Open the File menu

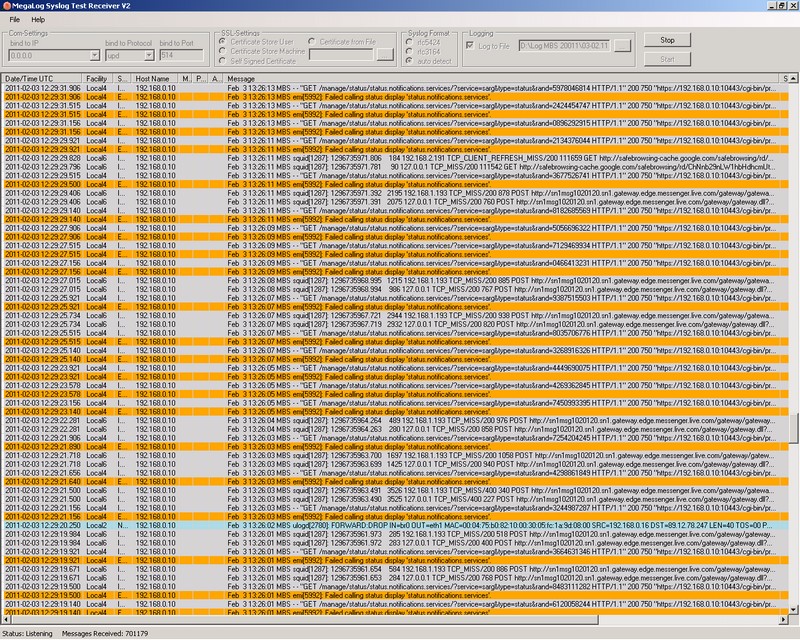click(x=14, y=19)
